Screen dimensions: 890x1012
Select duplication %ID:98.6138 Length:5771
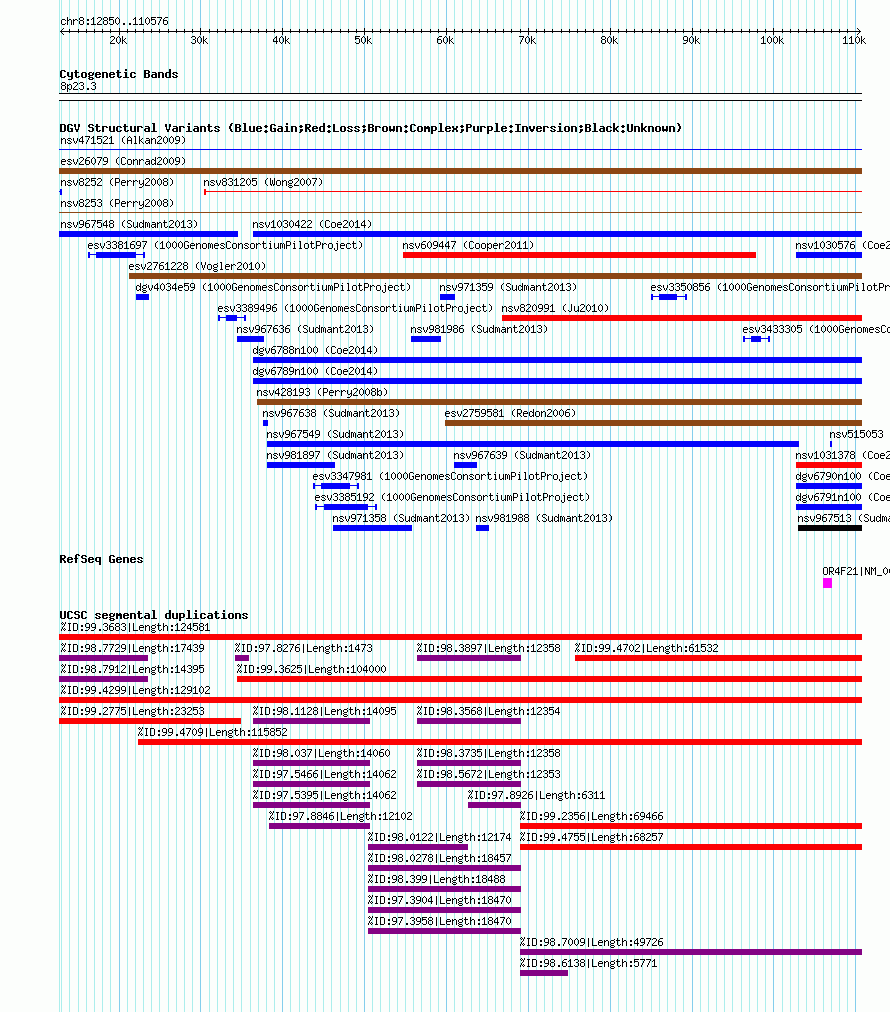589,963
